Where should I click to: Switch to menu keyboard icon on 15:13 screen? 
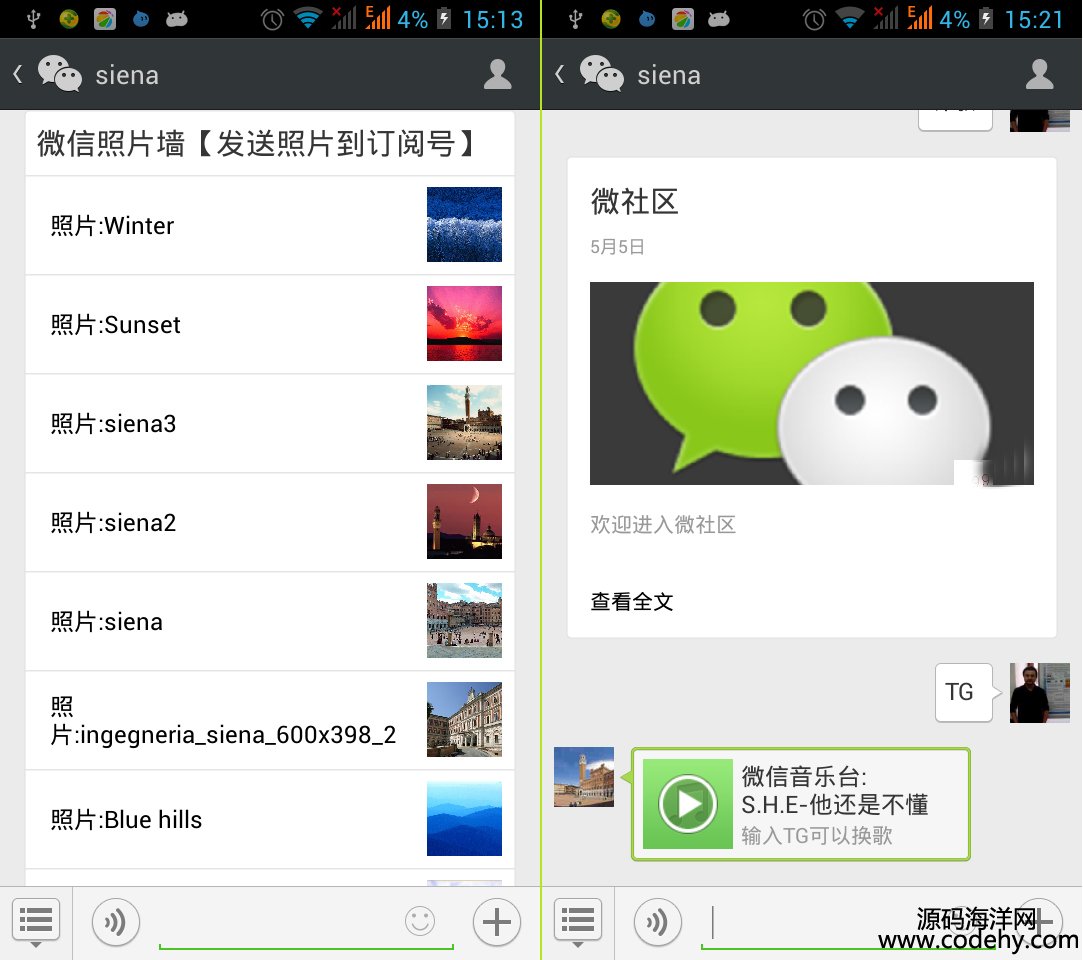pos(36,923)
